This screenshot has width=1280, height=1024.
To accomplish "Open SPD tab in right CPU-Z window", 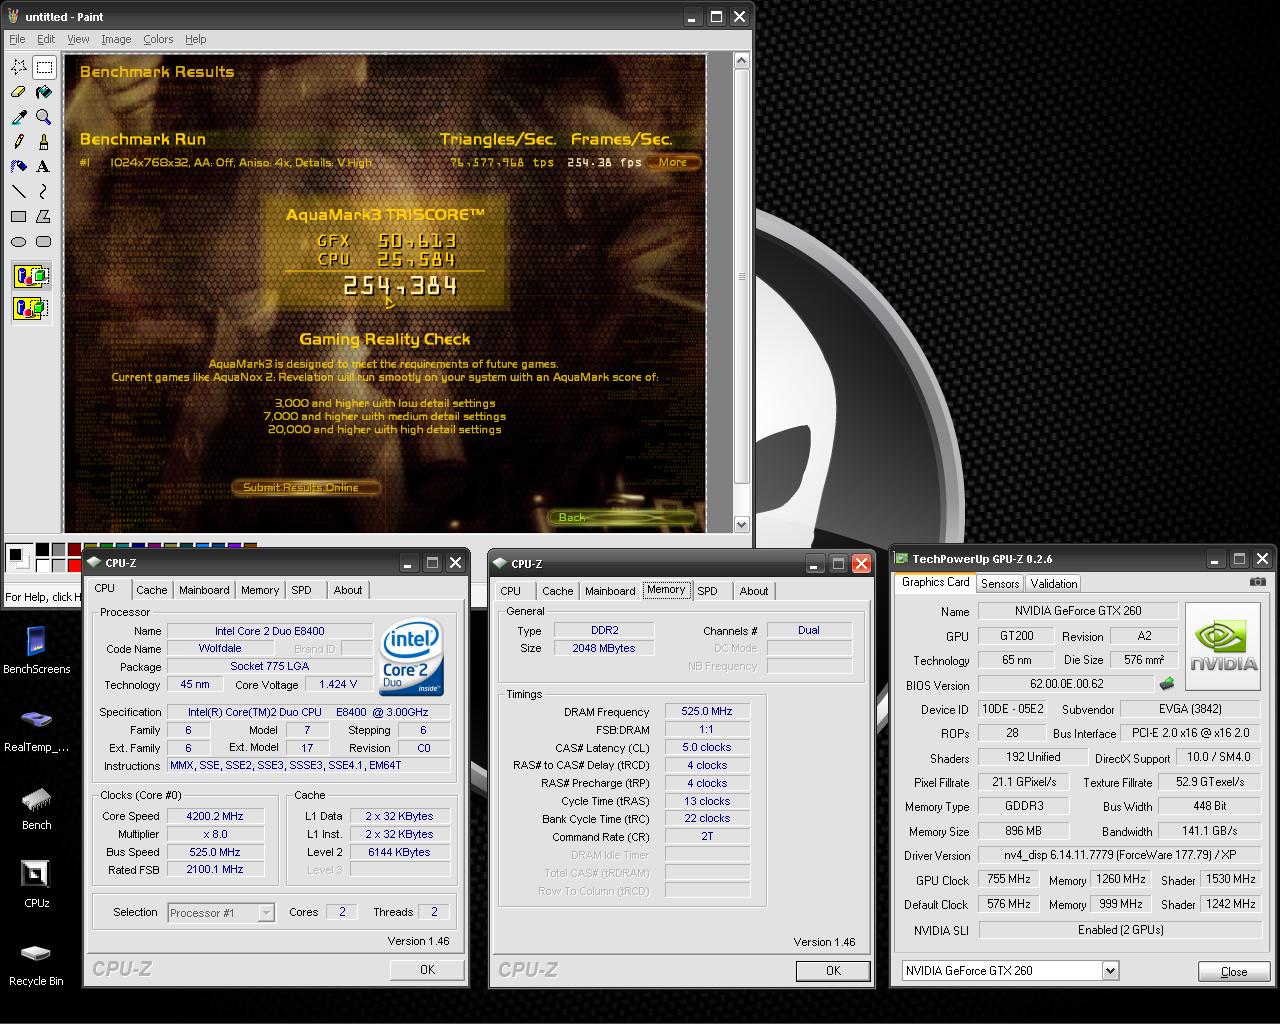I will click(x=707, y=591).
